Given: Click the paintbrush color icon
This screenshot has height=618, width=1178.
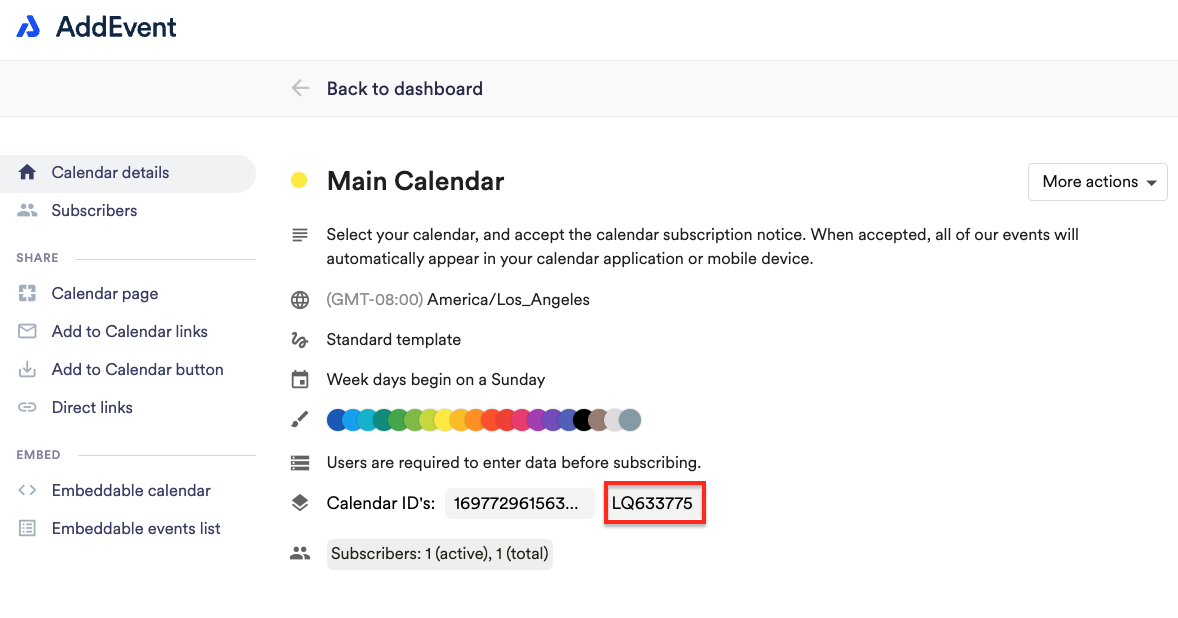Looking at the screenshot, I should [x=300, y=420].
